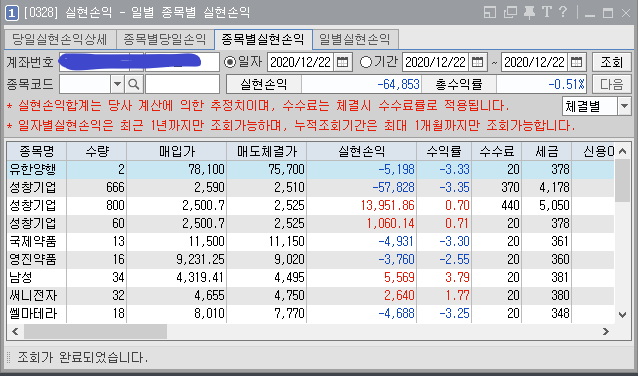Viewport: 638px width, 376px height.
Task: Click the 수수료 column header
Action: point(497,151)
